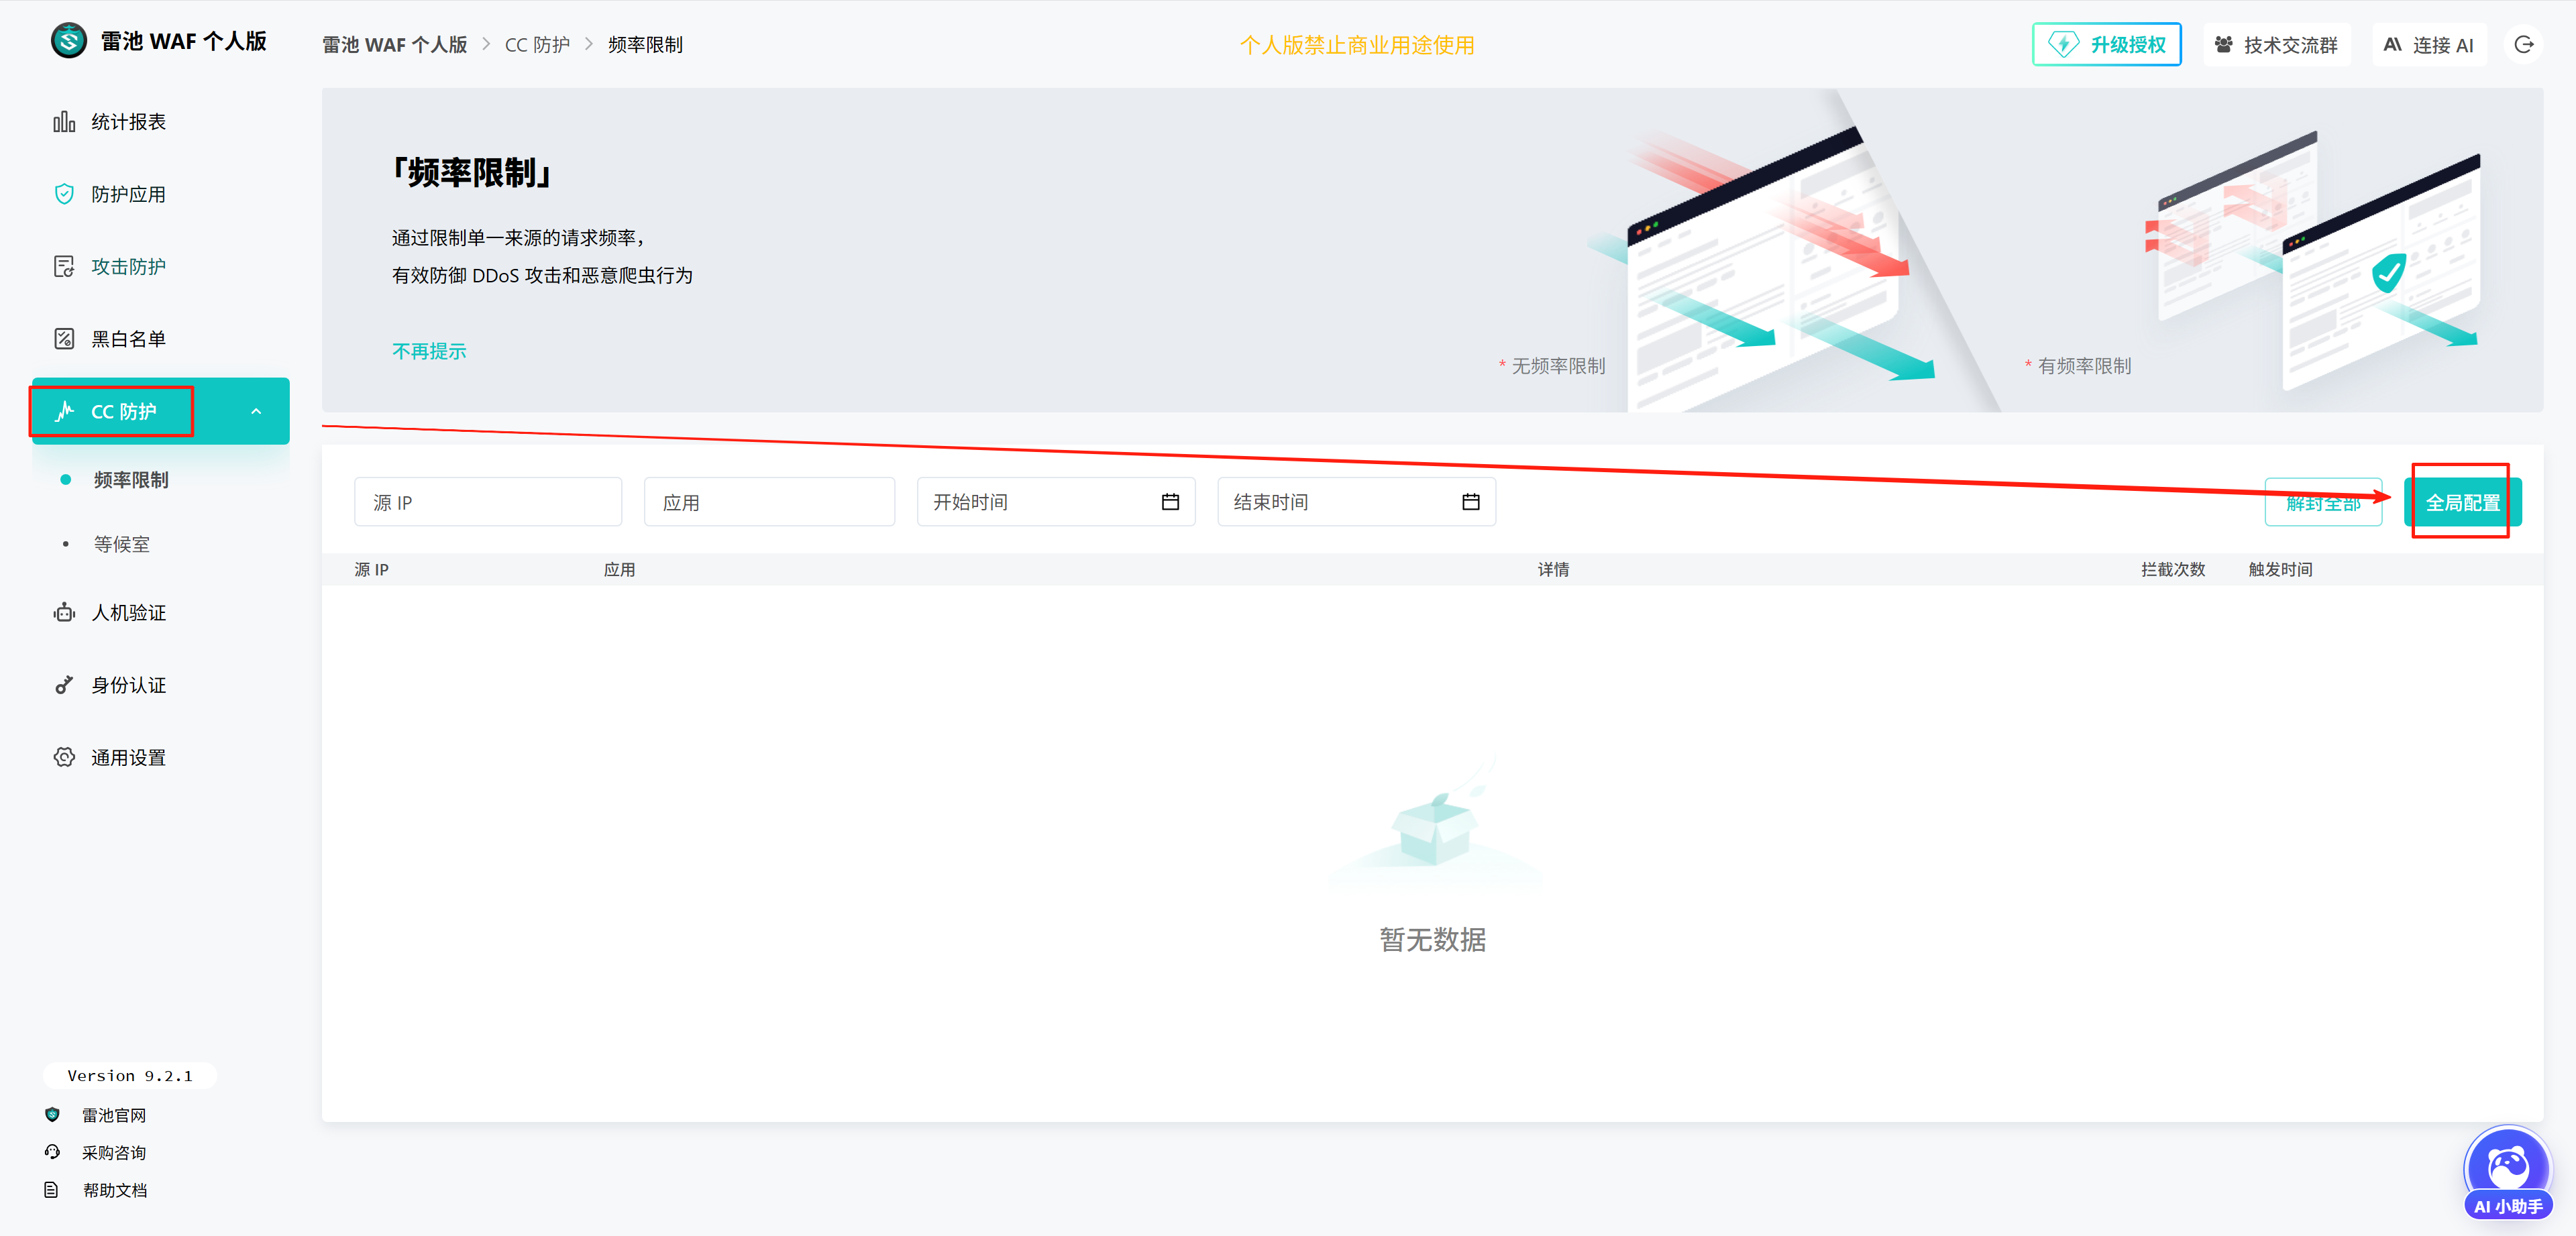Click the 统计报表 bar chart icon
This screenshot has height=1236, width=2576.
(64, 122)
